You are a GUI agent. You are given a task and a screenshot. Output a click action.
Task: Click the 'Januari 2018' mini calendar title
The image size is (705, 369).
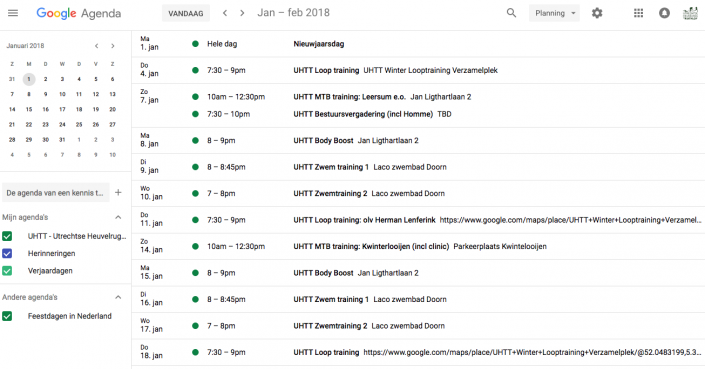click(25, 46)
